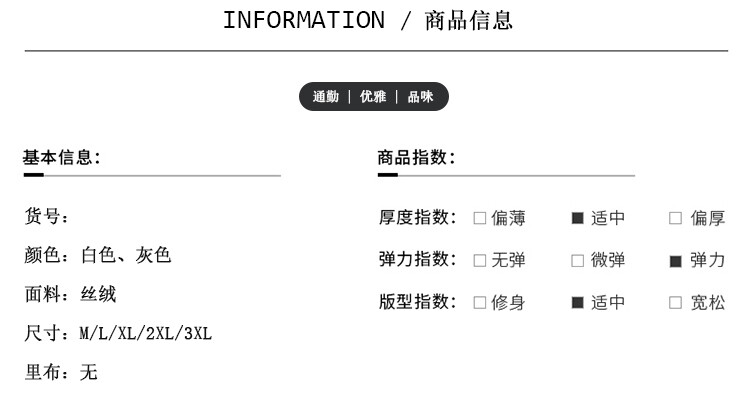Check the 宽松 fit checkbox
This screenshot has width=750, height=419.
coord(675,303)
